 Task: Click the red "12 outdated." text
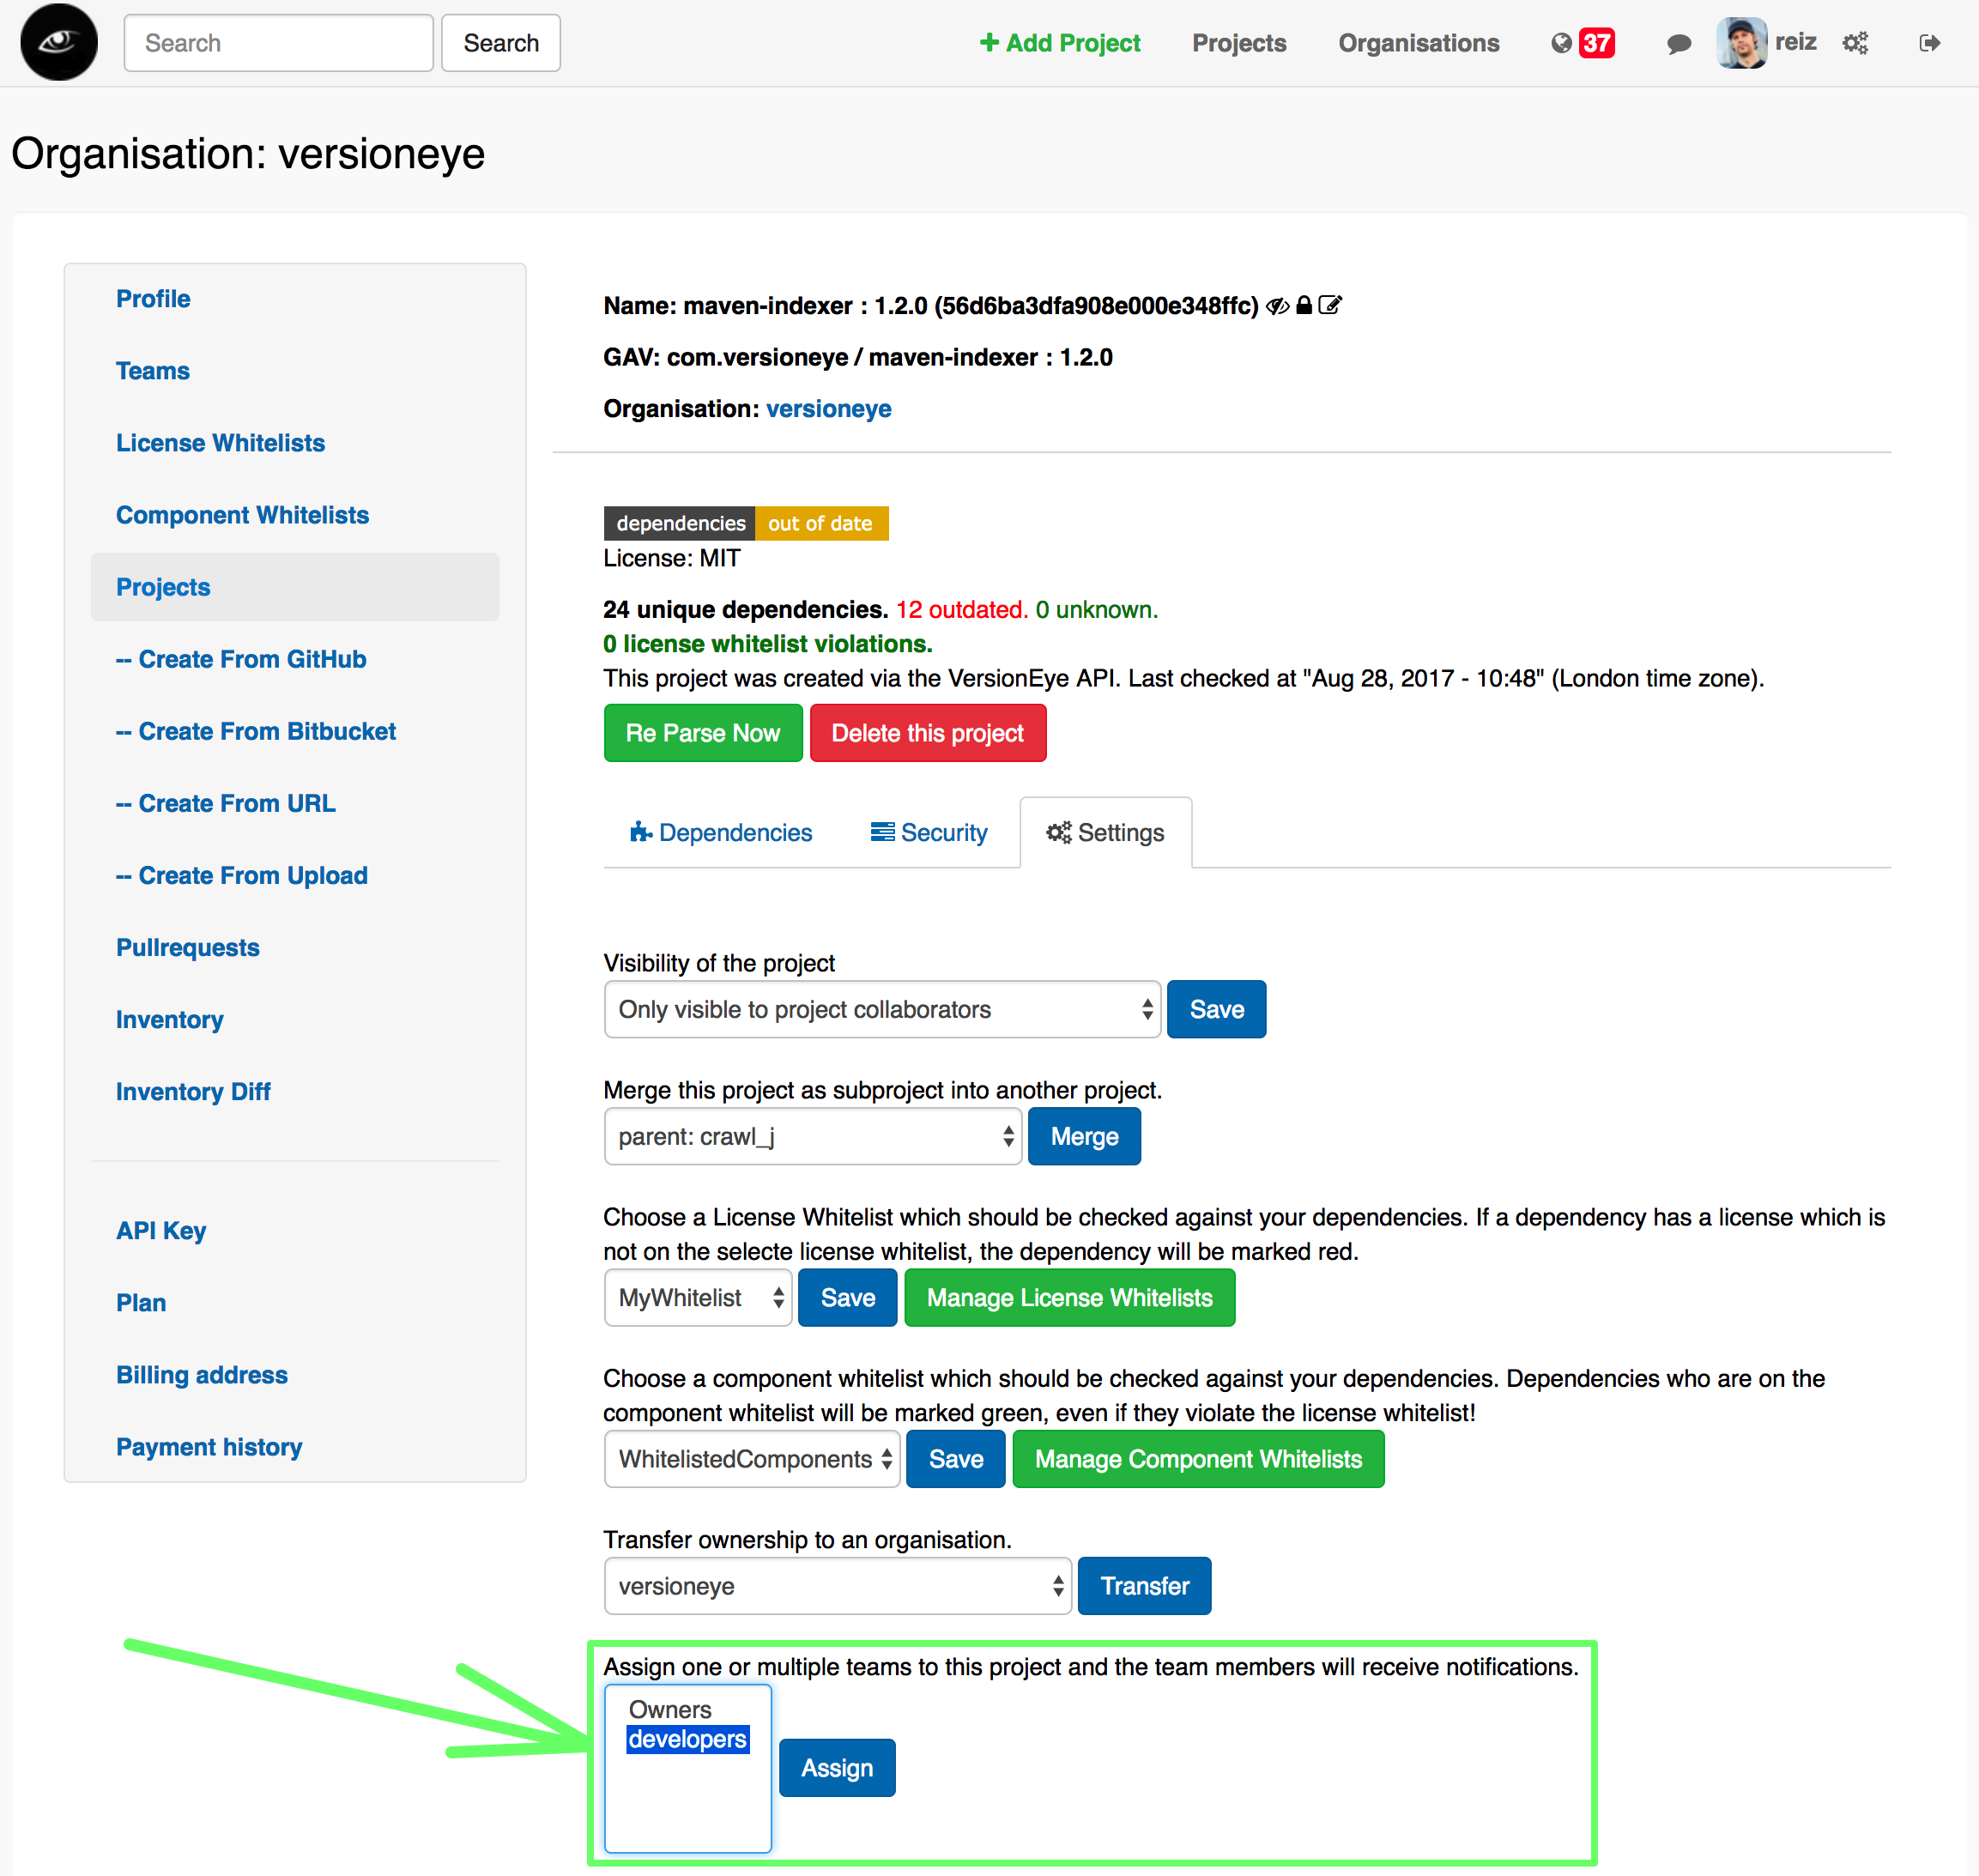[962, 610]
